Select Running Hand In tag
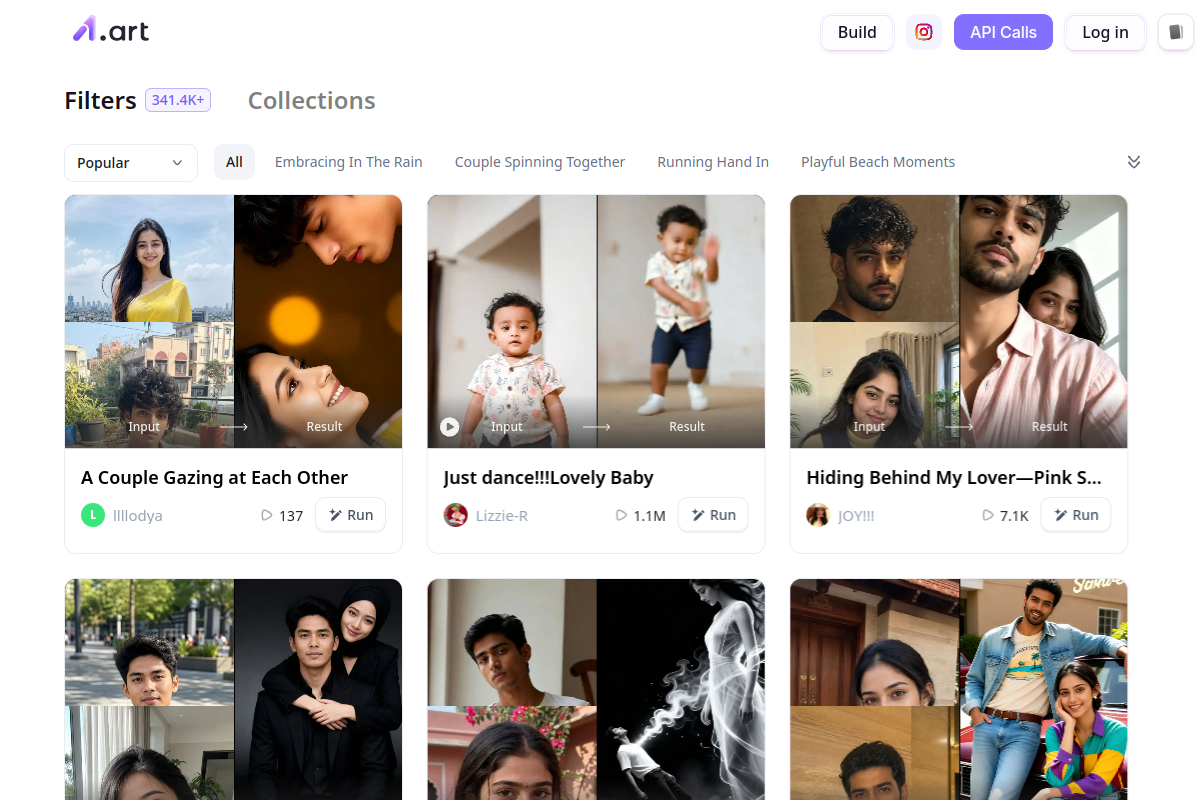Viewport: 1200px width, 800px height. click(713, 162)
